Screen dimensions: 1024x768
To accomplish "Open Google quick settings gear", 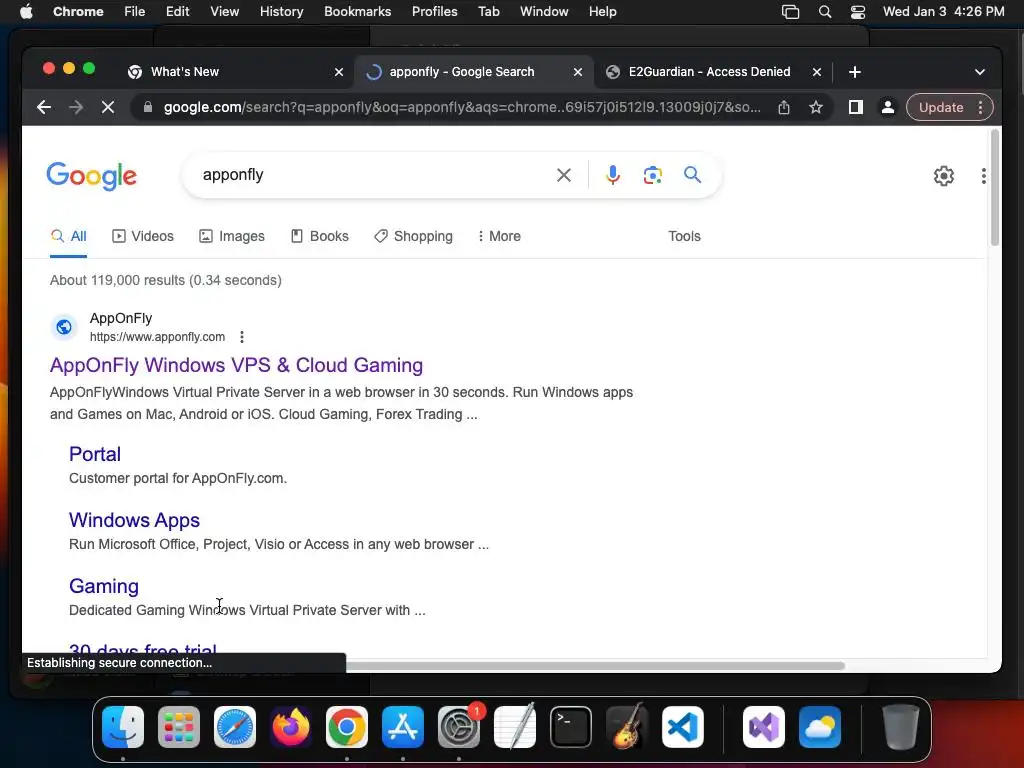I will [x=944, y=176].
